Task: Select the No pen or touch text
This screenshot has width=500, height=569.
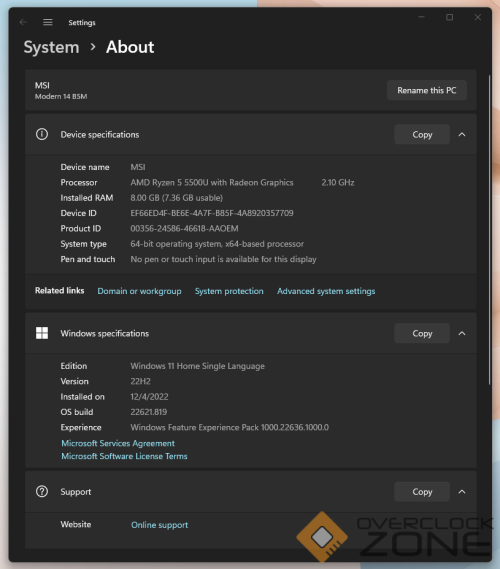Action: click(223, 259)
